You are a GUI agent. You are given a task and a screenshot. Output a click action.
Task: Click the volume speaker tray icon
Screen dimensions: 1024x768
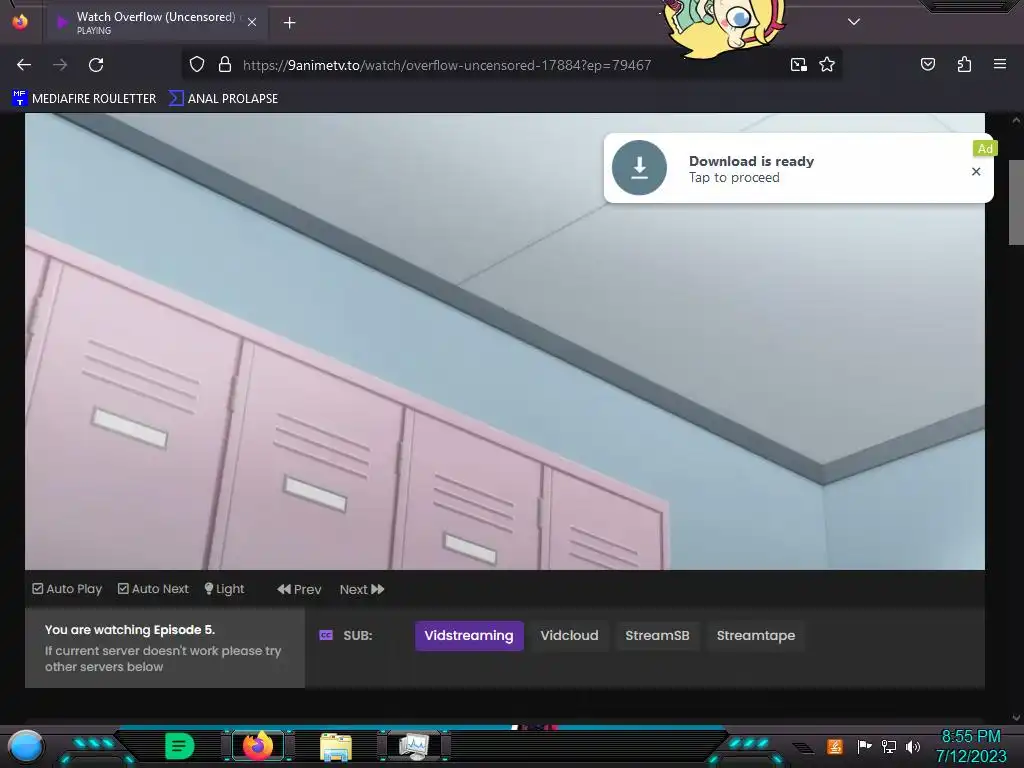tap(913, 746)
